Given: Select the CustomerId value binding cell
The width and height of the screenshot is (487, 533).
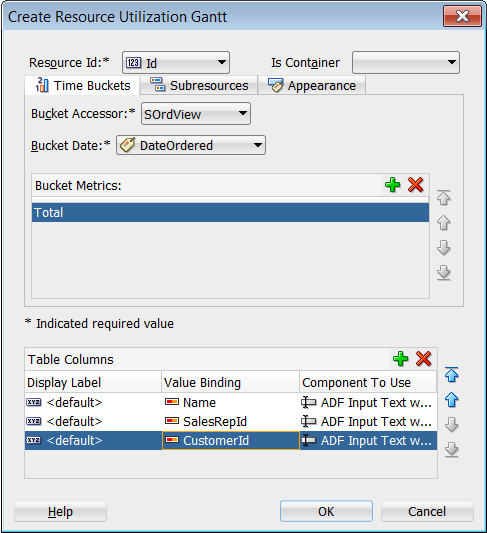Looking at the screenshot, I should click(x=230, y=441).
